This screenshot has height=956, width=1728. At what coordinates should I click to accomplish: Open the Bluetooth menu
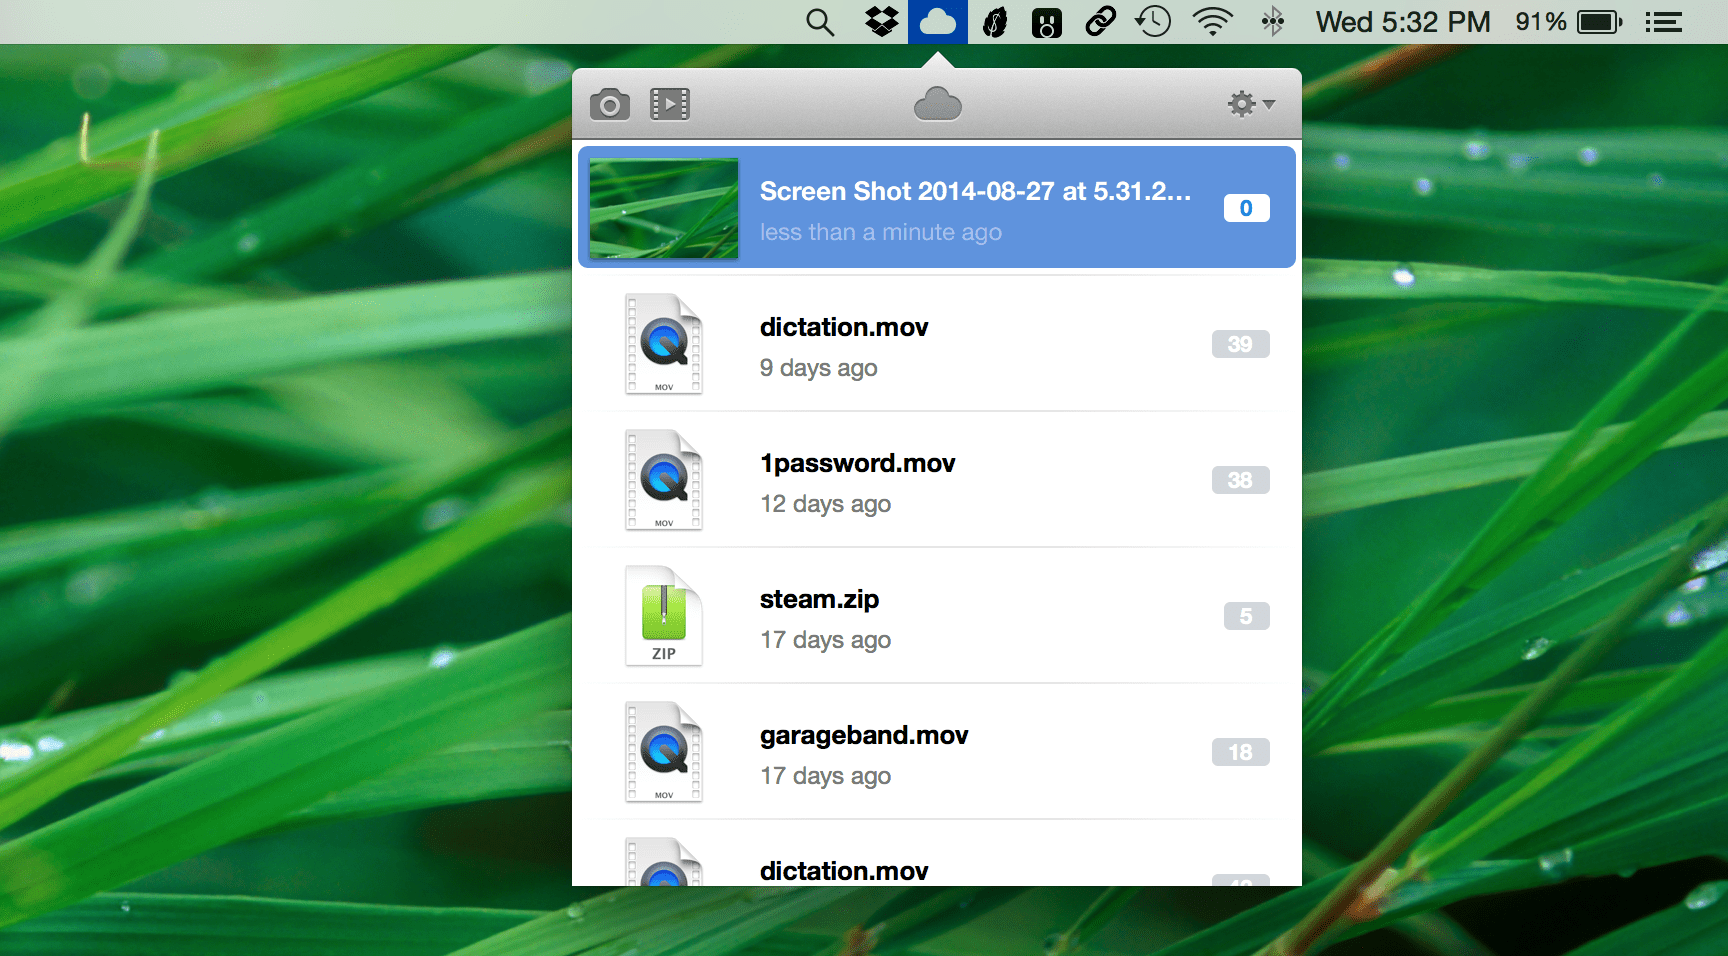tap(1272, 21)
